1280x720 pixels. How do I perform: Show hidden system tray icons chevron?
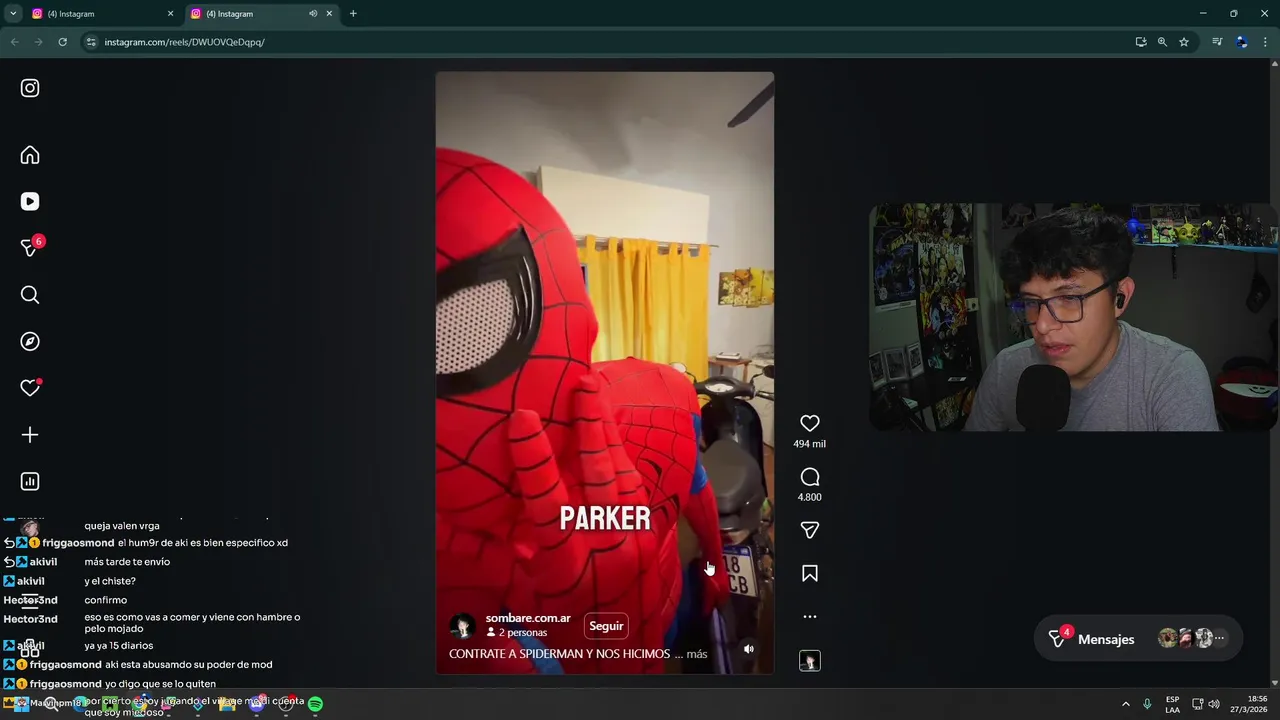[1125, 704]
